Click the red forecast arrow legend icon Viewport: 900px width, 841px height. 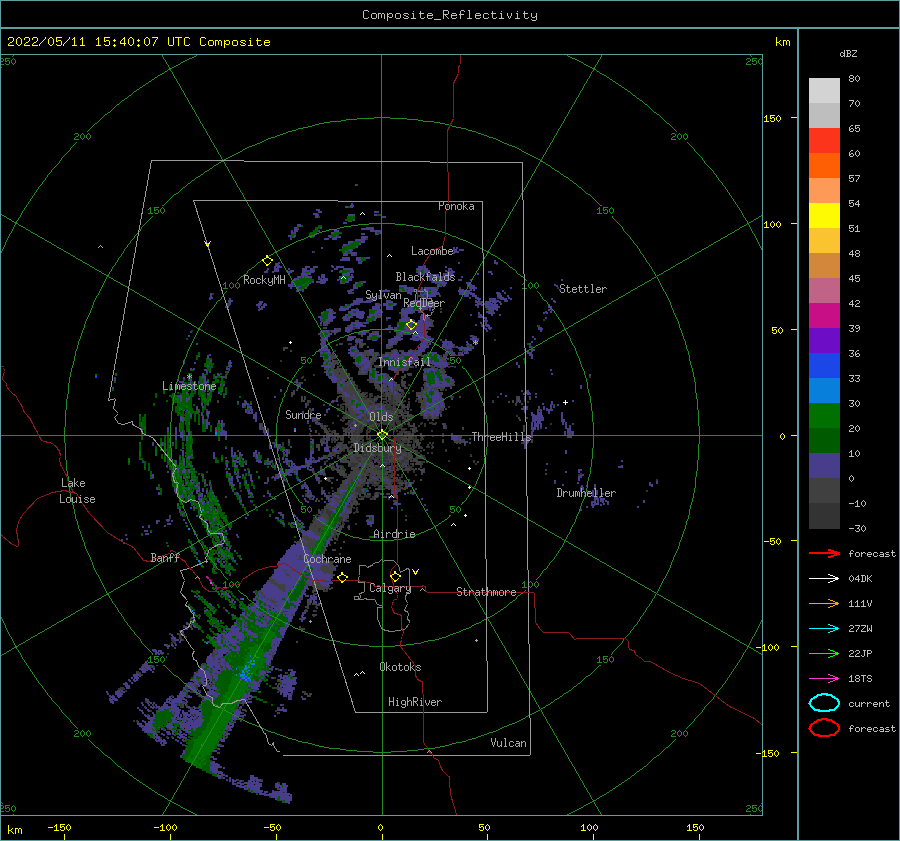coord(824,553)
